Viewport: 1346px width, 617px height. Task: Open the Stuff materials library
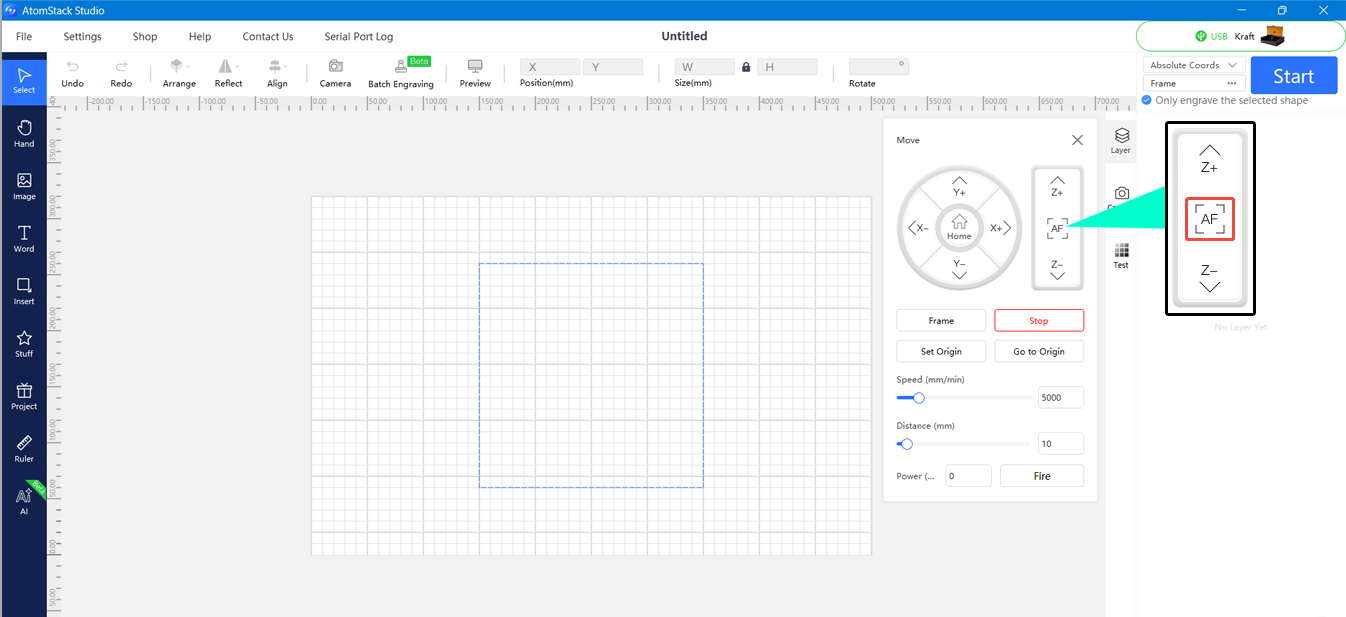[24, 343]
